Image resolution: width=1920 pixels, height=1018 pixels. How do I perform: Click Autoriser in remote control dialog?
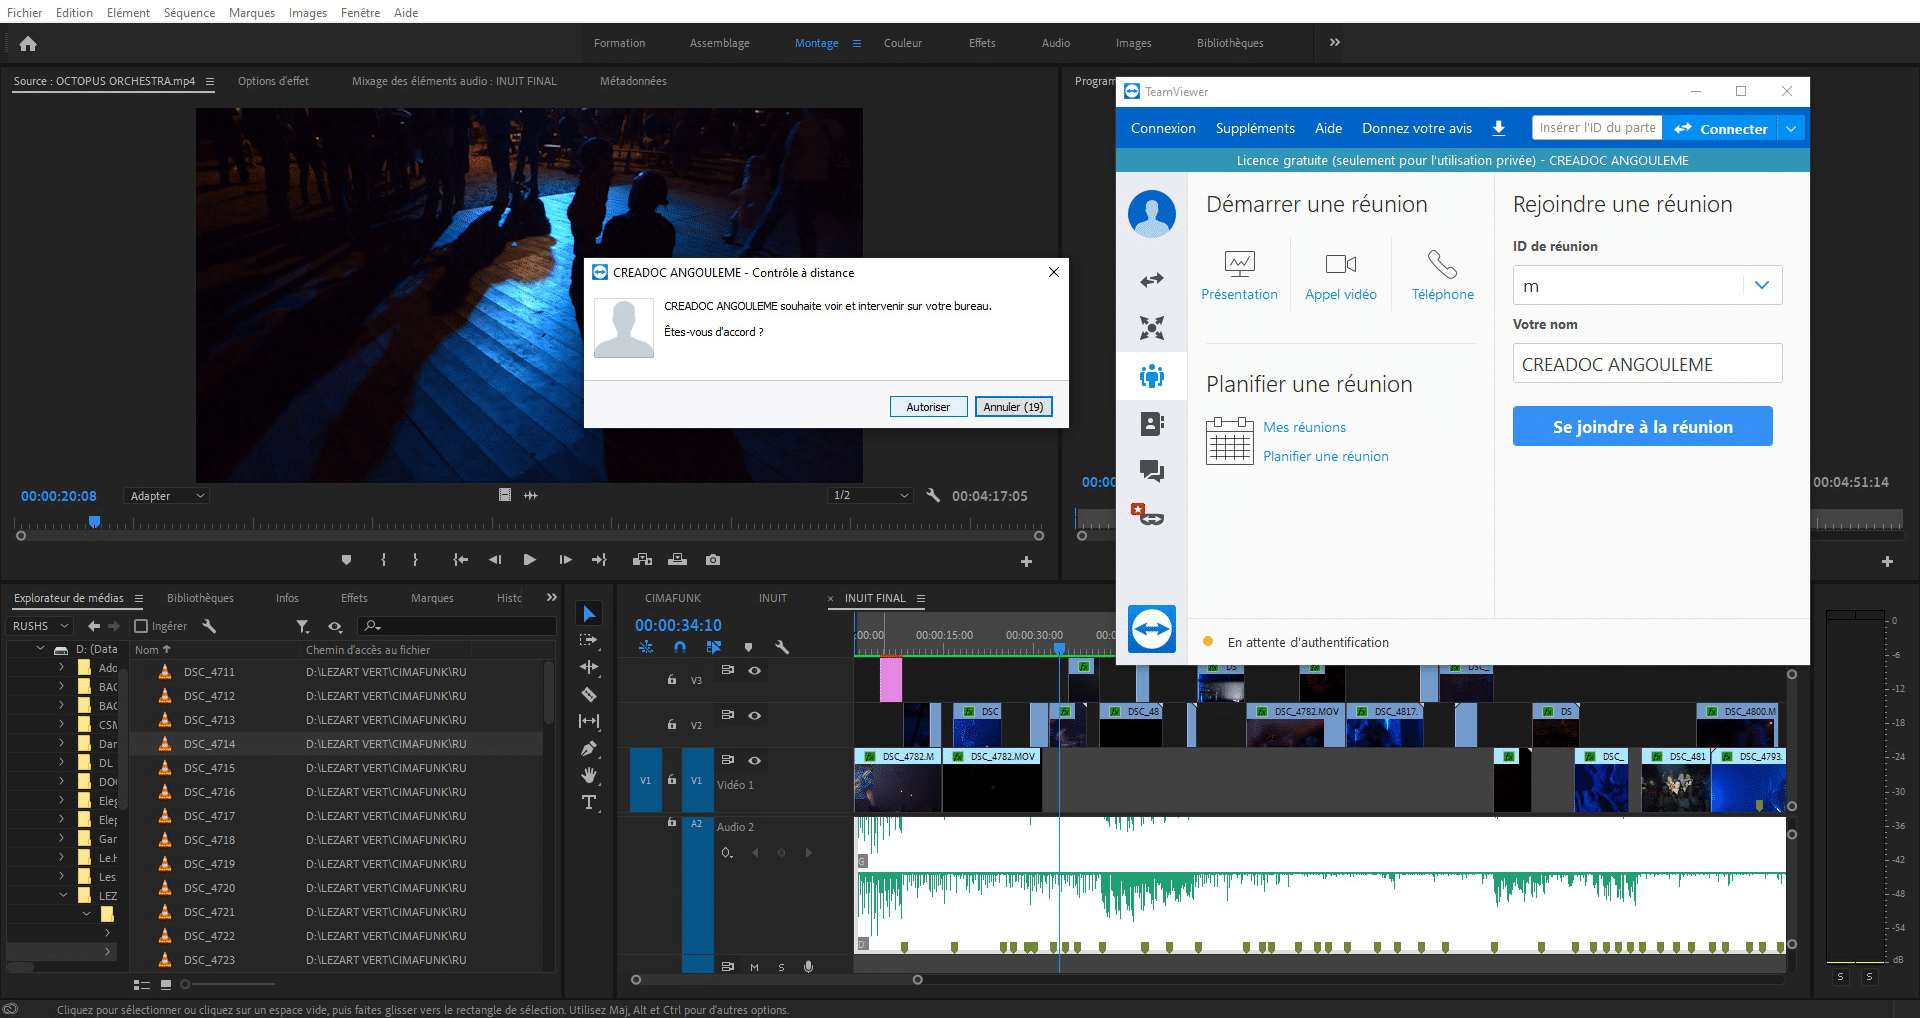click(928, 407)
